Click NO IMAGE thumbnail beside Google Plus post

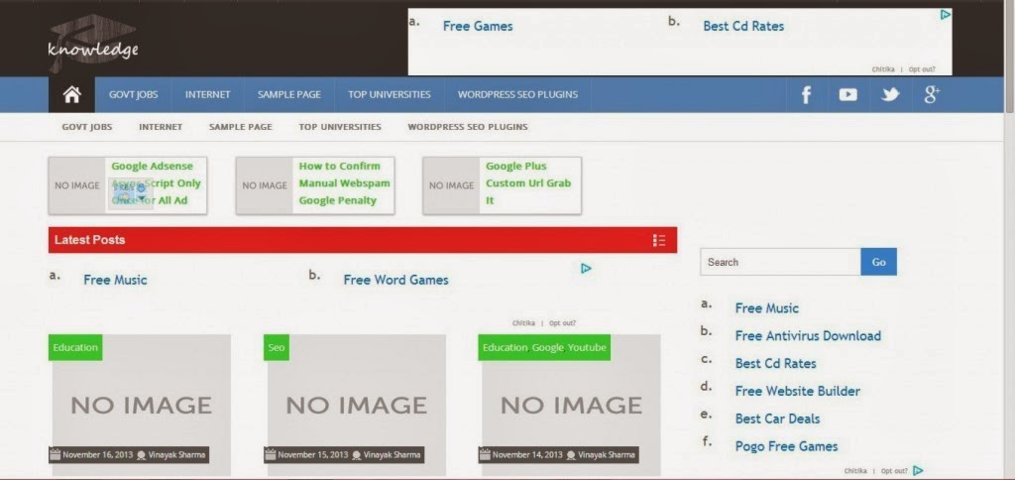pyautogui.click(x=451, y=186)
